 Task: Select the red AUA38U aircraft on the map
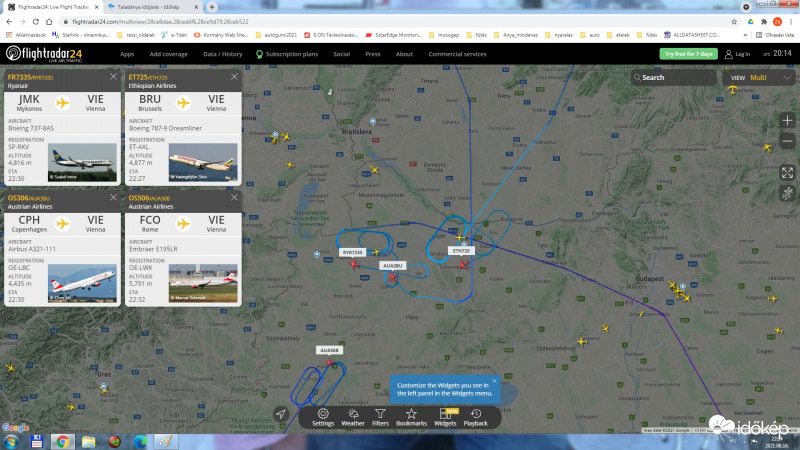(x=392, y=277)
